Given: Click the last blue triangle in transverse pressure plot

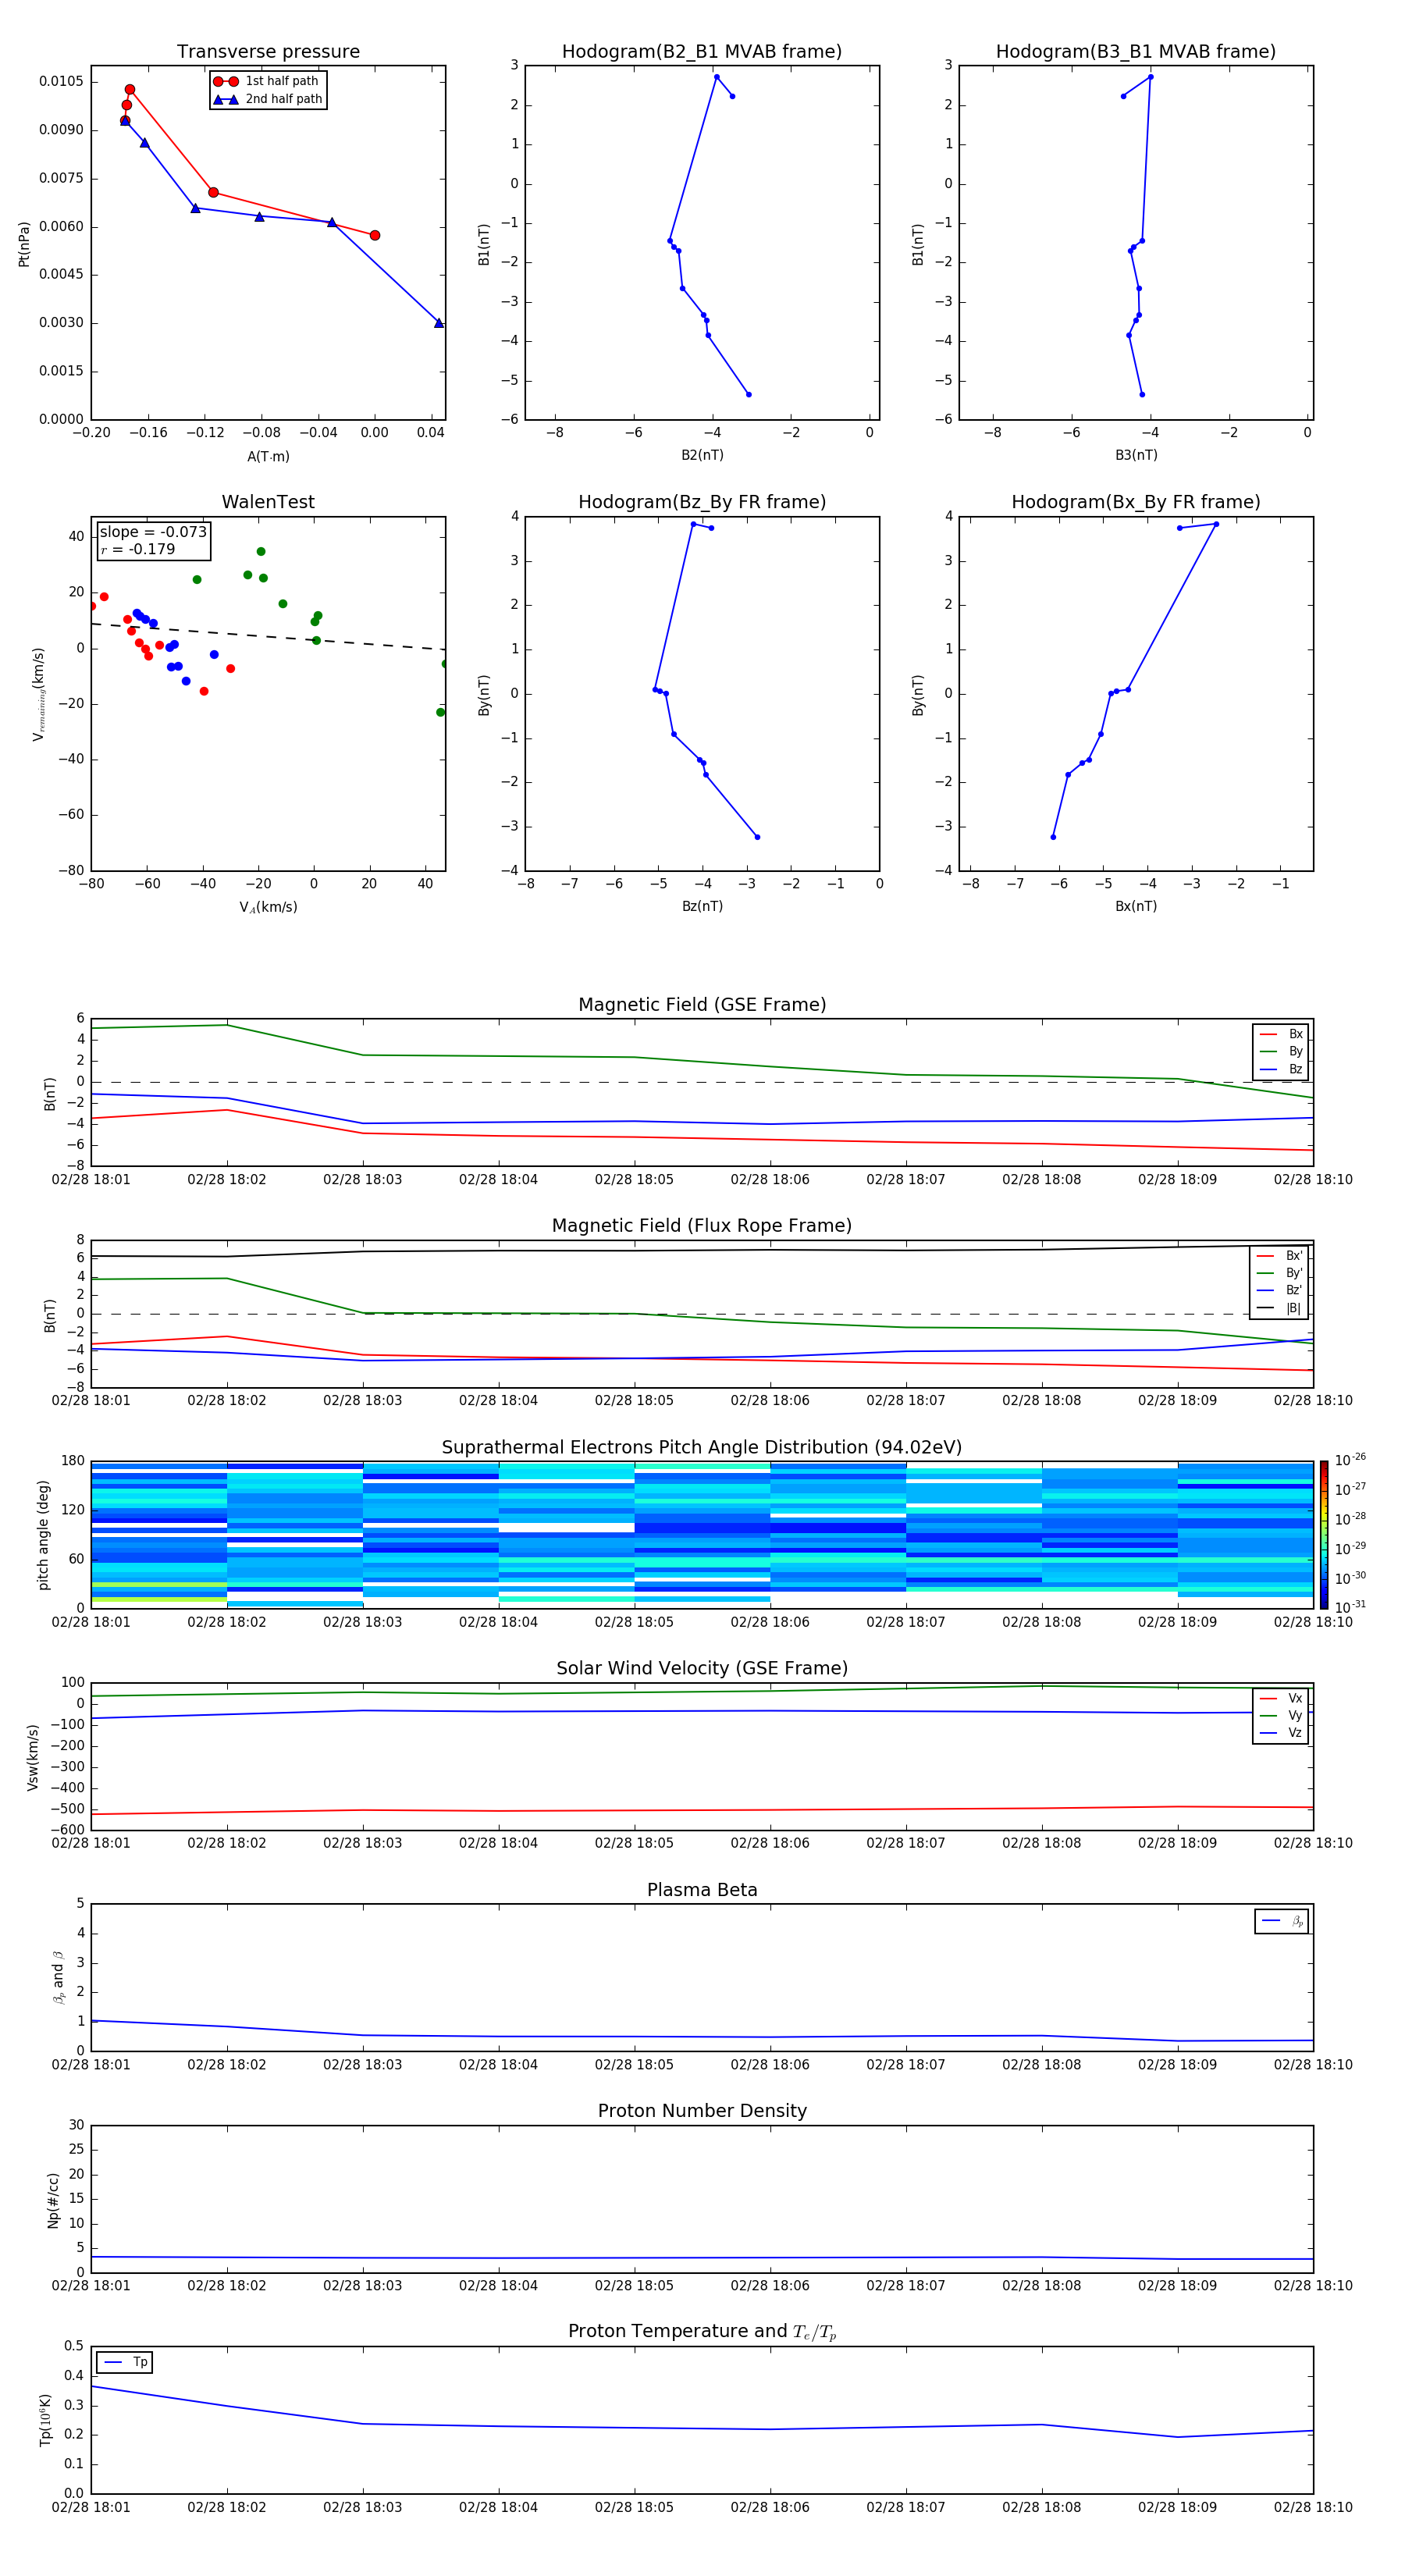Looking at the screenshot, I should pyautogui.click(x=439, y=323).
